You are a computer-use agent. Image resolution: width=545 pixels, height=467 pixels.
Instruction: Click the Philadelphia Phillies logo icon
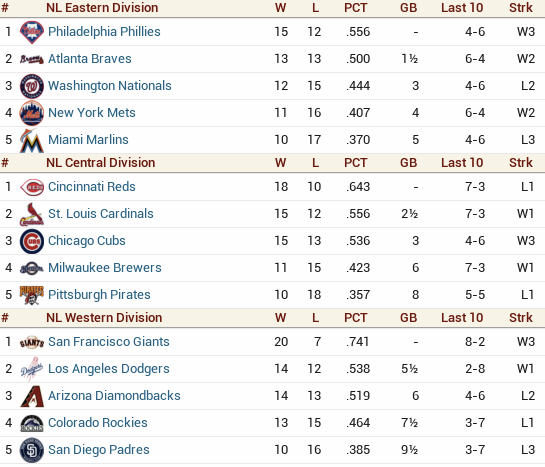(32, 32)
